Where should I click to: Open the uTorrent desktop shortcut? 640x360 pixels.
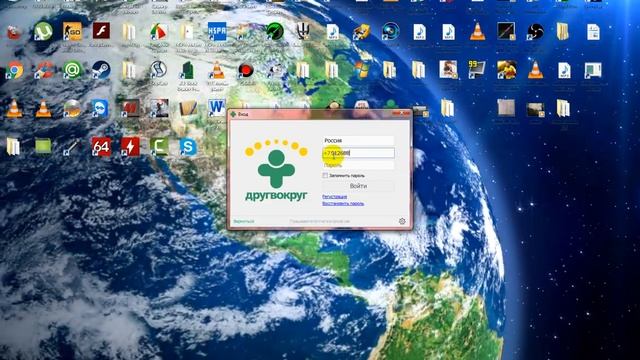point(43,31)
